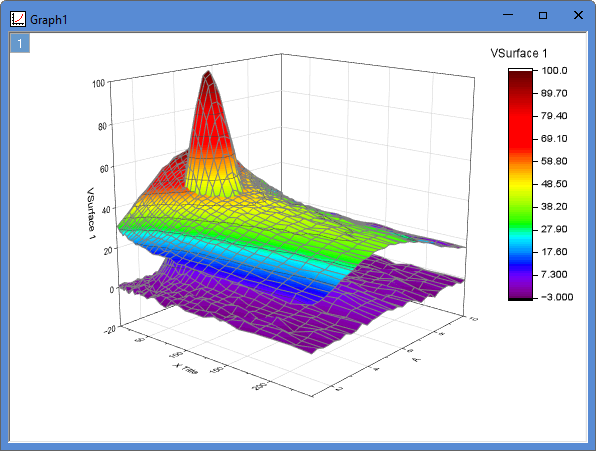The image size is (596, 451).
Task: Select the VSurface 1 legend title
Action: pyautogui.click(x=519, y=53)
